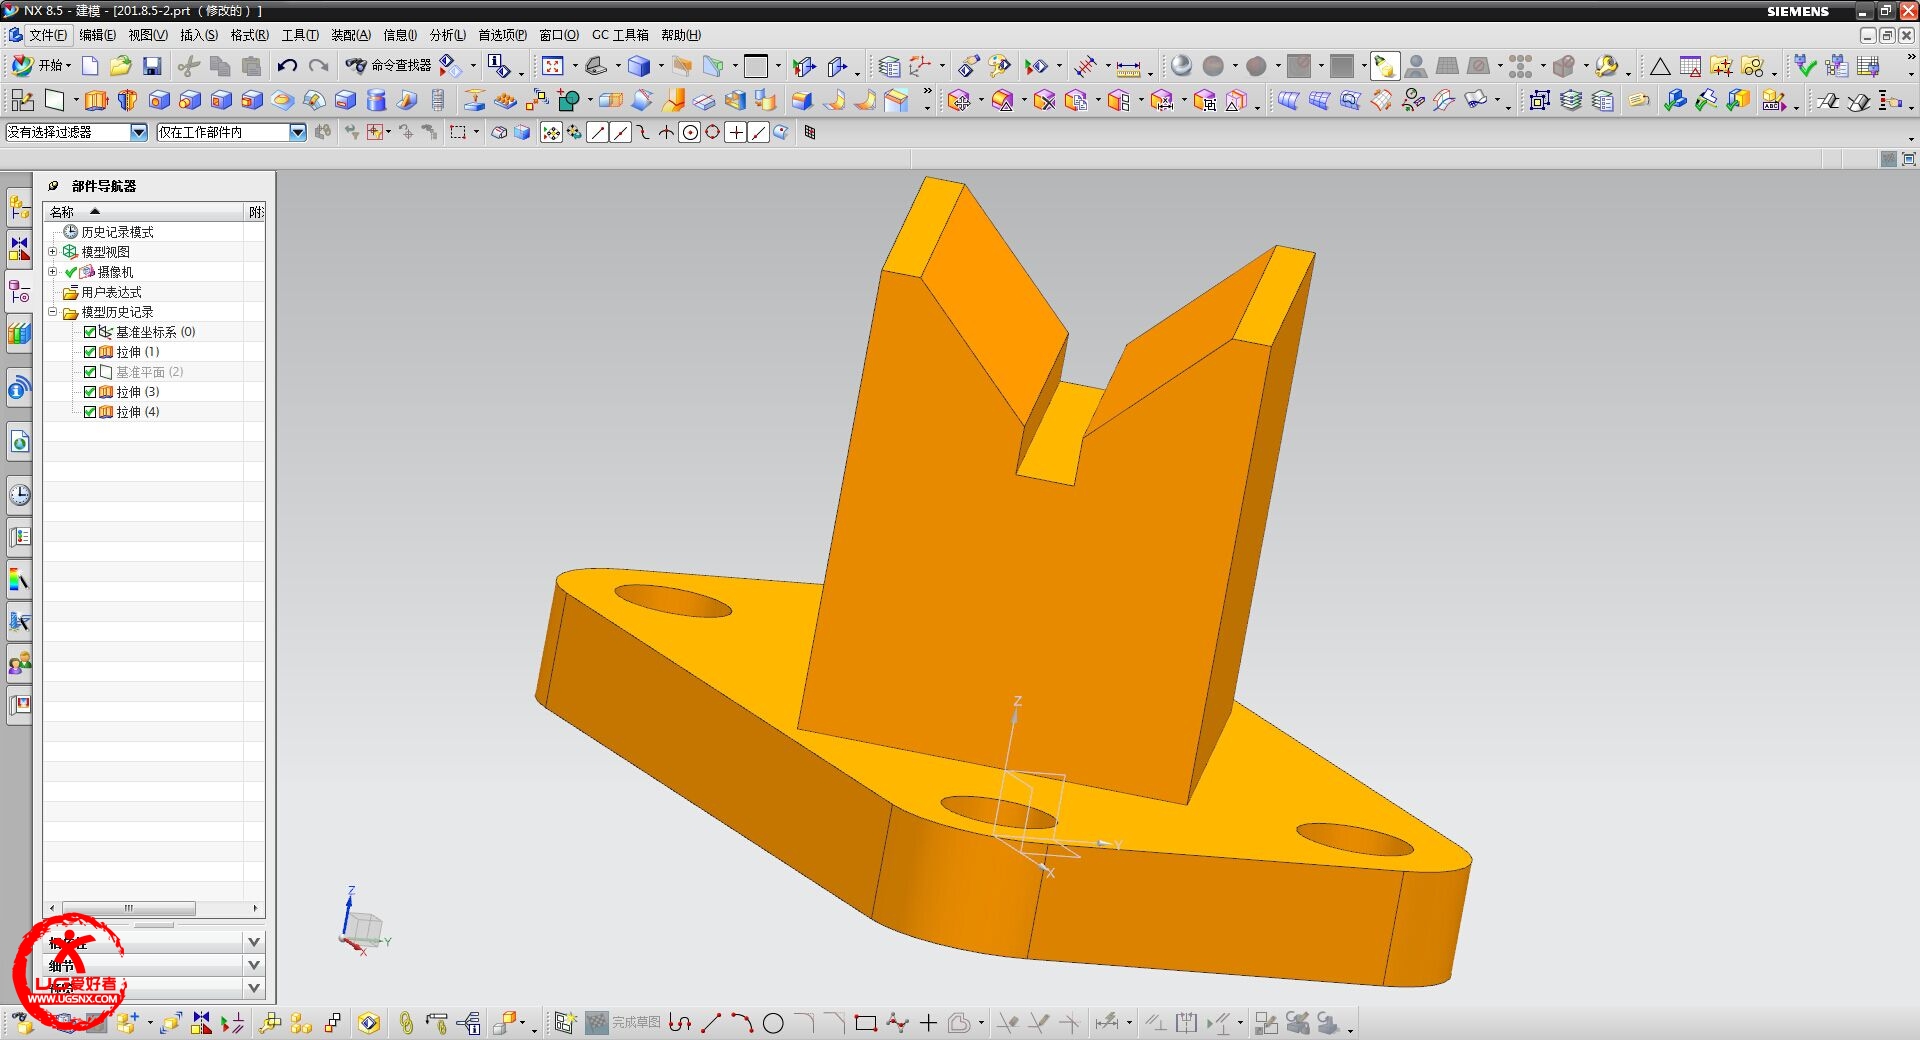The width and height of the screenshot is (1920, 1040).
Task: Open the 编辑(E) menu
Action: point(97,35)
